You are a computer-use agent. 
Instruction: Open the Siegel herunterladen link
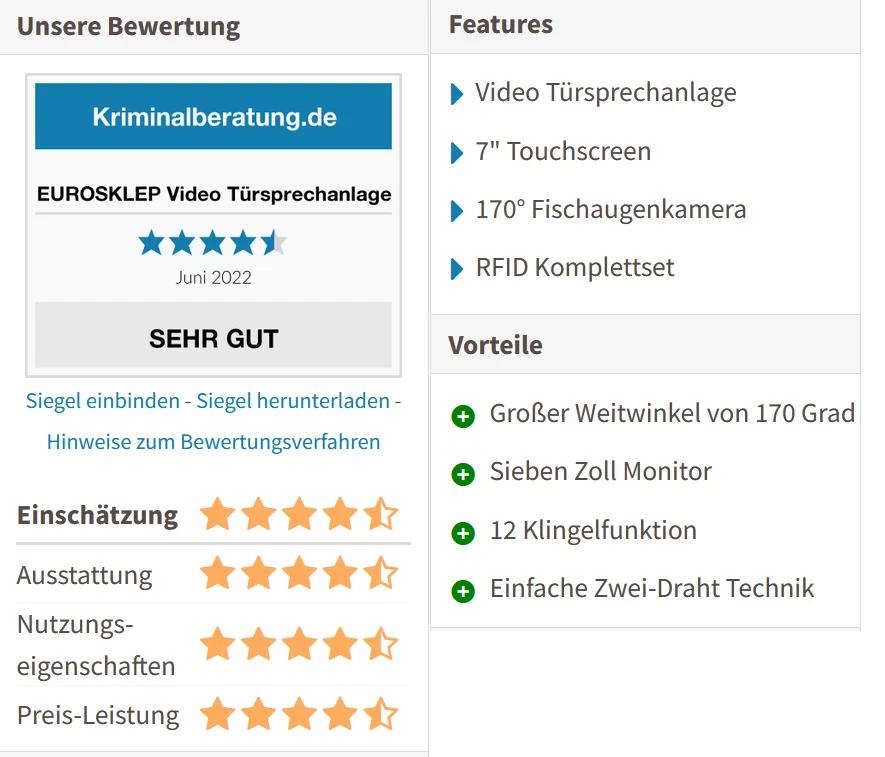click(293, 401)
